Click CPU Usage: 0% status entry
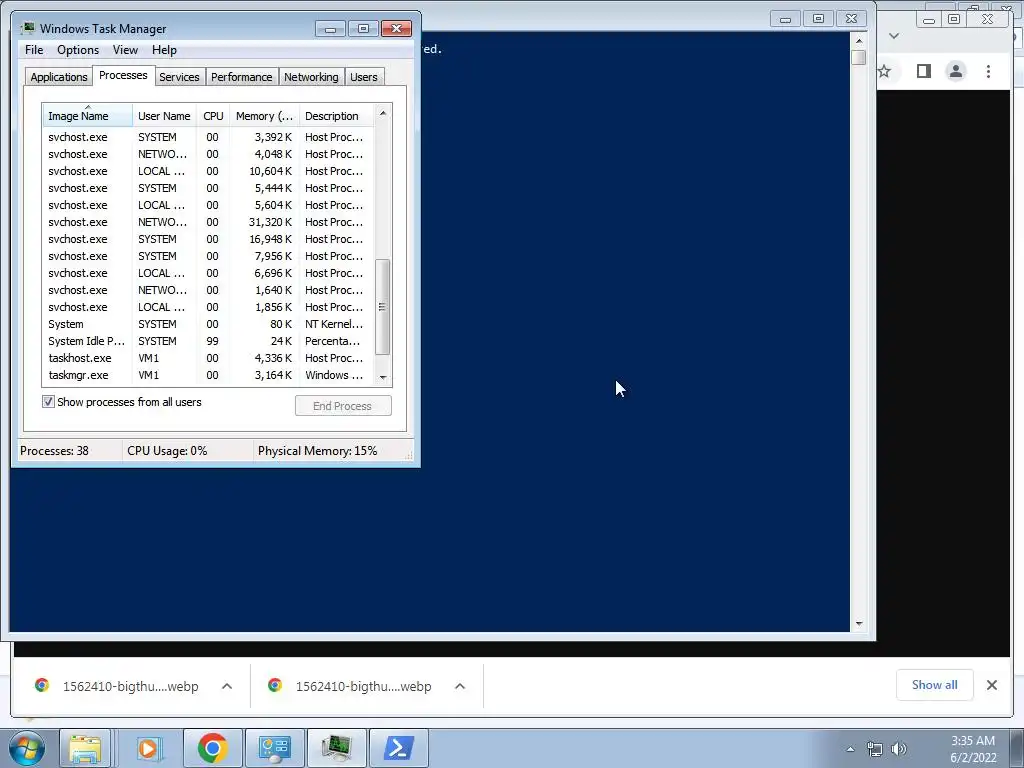Viewport: 1024px width, 768px height. tap(167, 451)
